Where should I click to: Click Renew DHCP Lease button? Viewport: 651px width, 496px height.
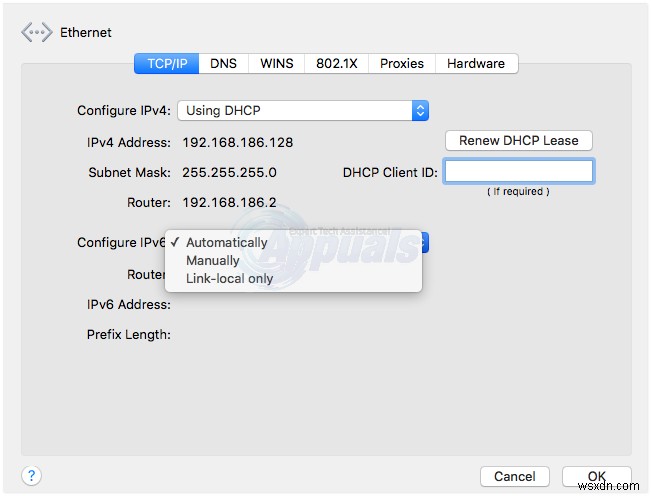coord(519,141)
